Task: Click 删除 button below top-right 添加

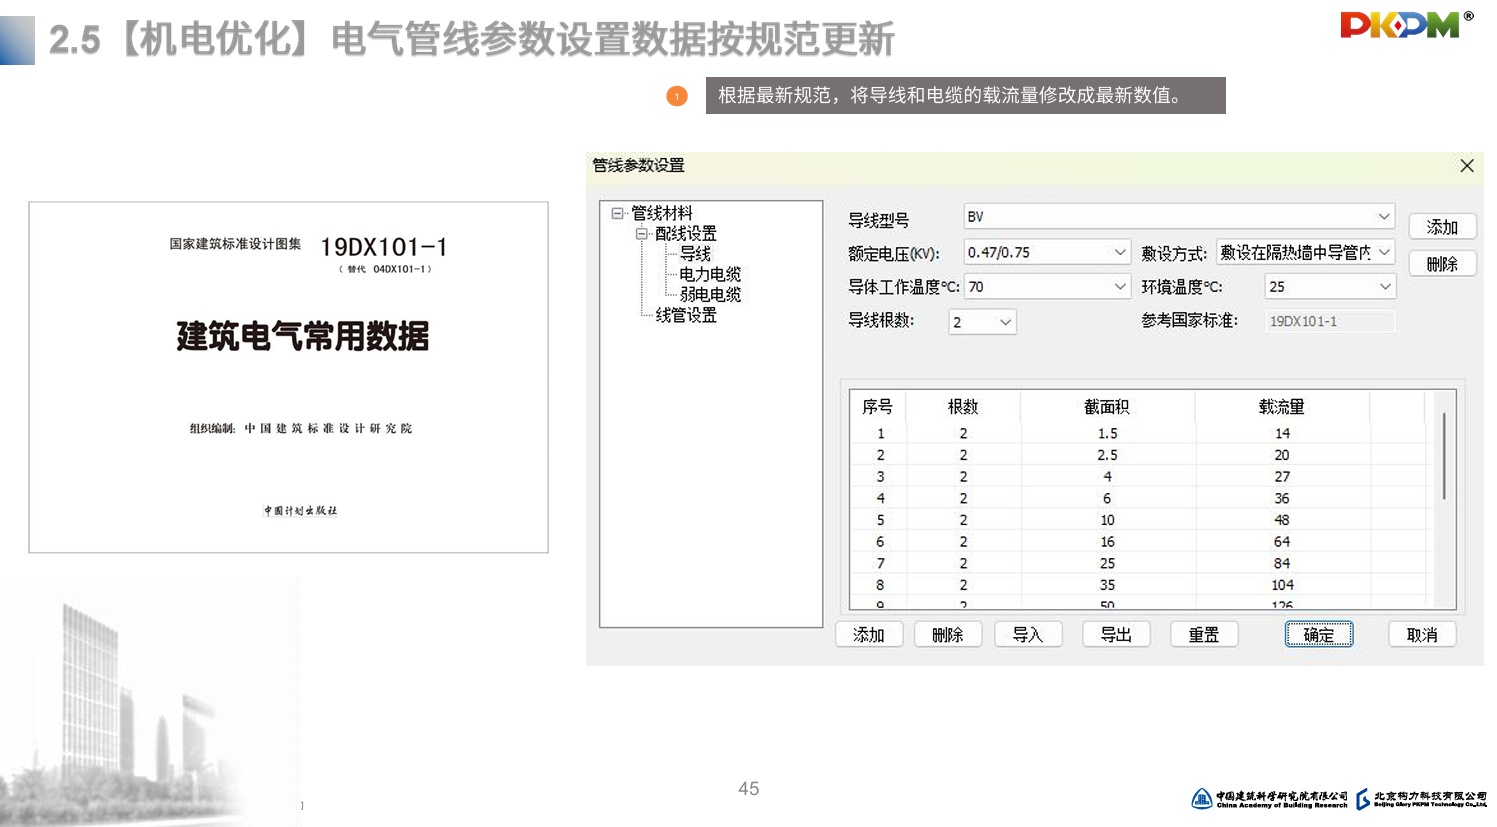Action: click(x=1441, y=264)
